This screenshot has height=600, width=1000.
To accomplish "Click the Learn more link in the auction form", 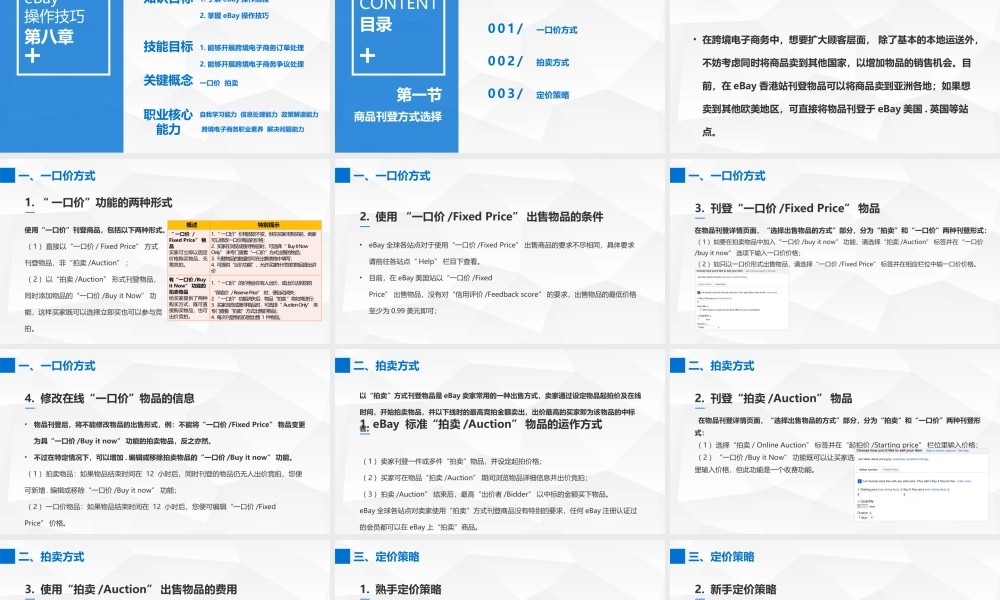I will 963,481.
